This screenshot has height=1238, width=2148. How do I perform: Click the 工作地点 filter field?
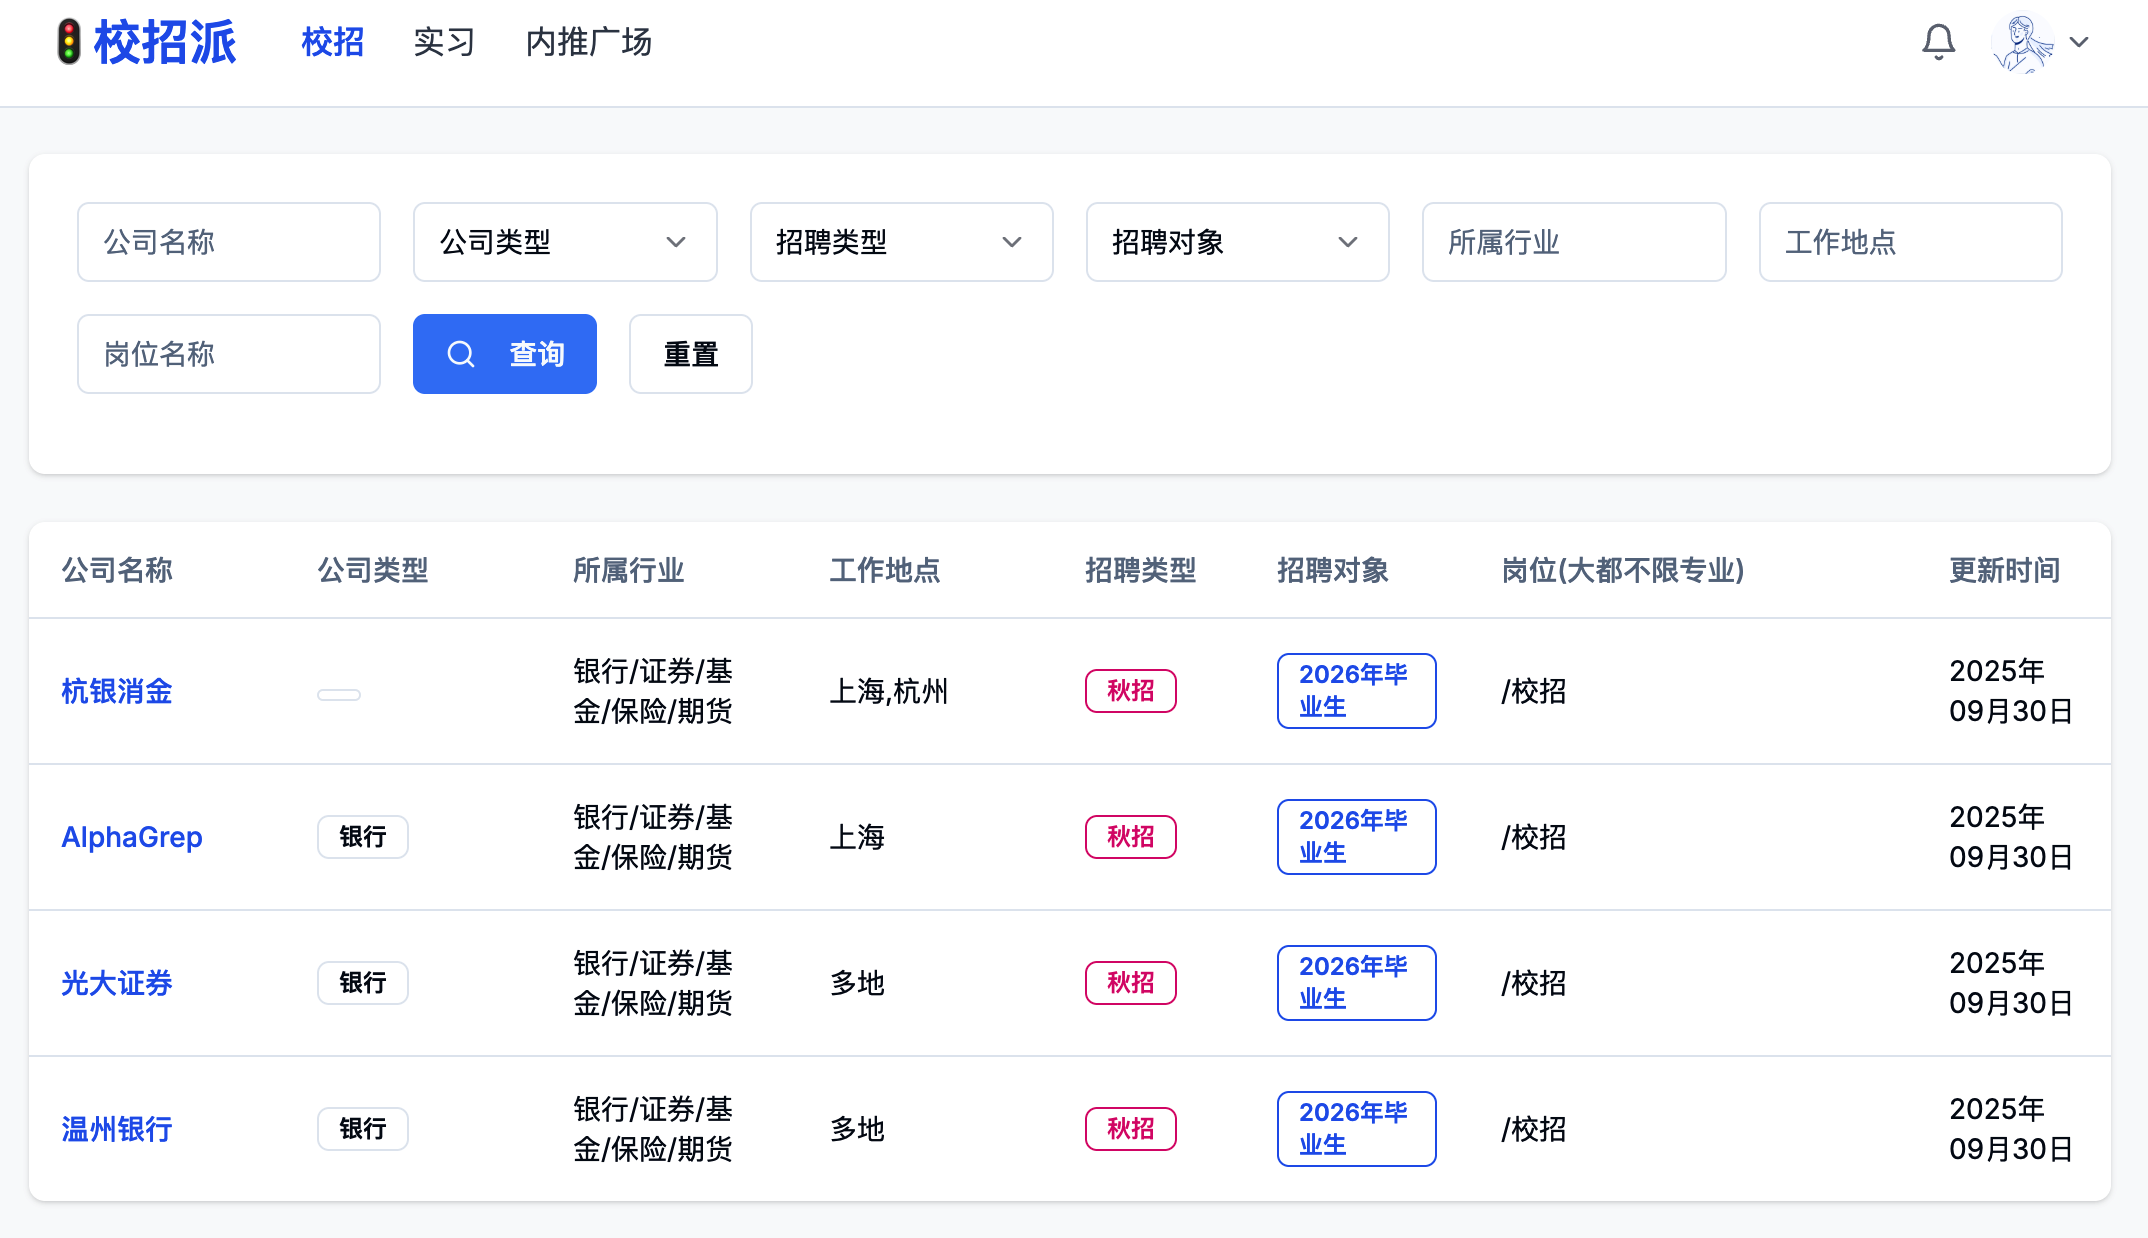click(1909, 242)
